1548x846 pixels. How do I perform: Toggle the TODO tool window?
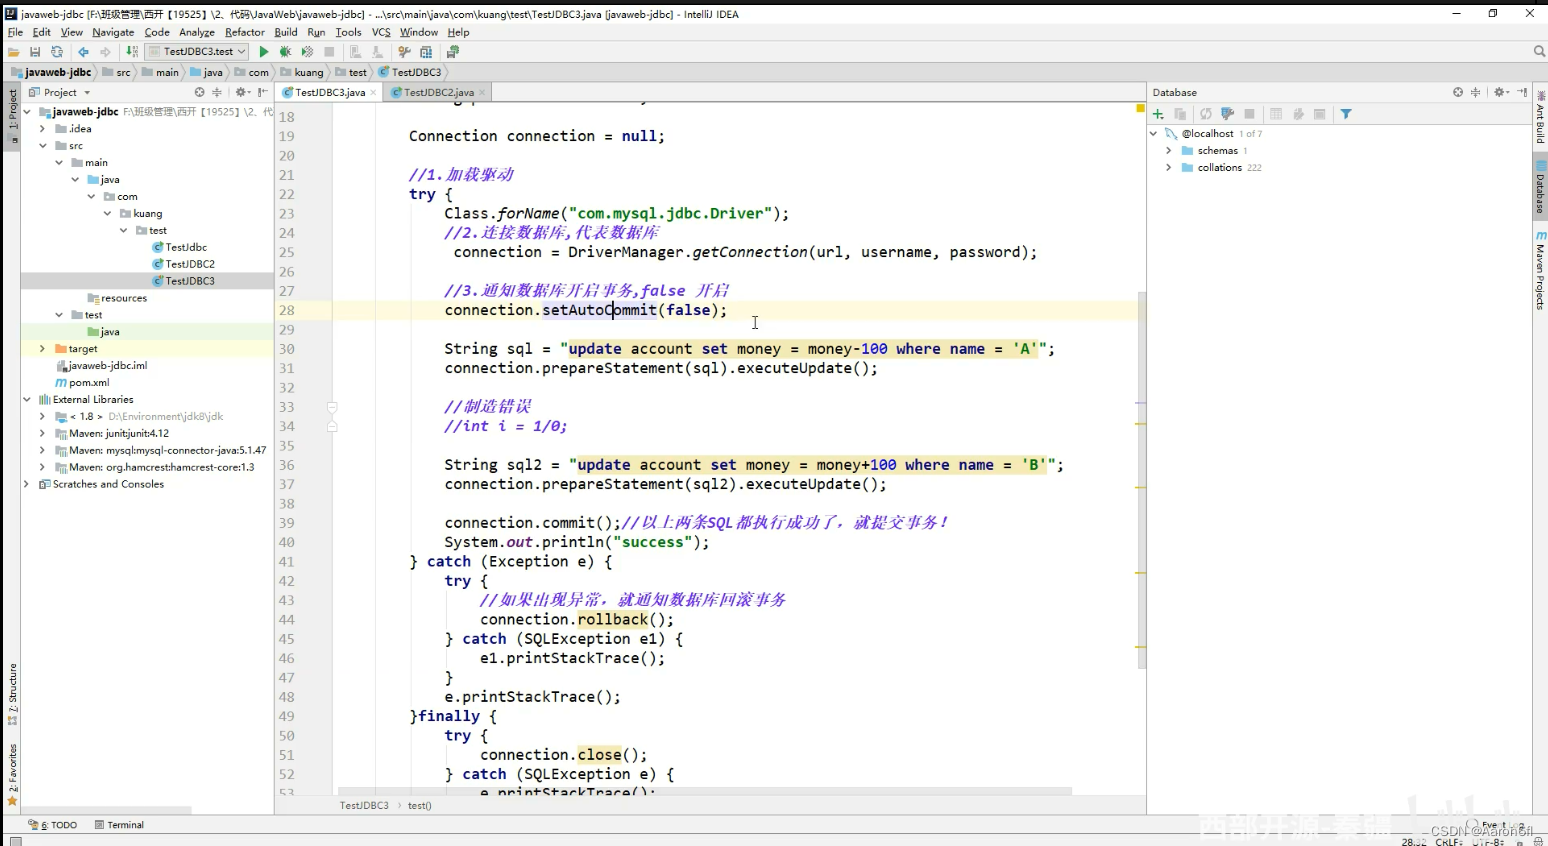[x=54, y=825]
